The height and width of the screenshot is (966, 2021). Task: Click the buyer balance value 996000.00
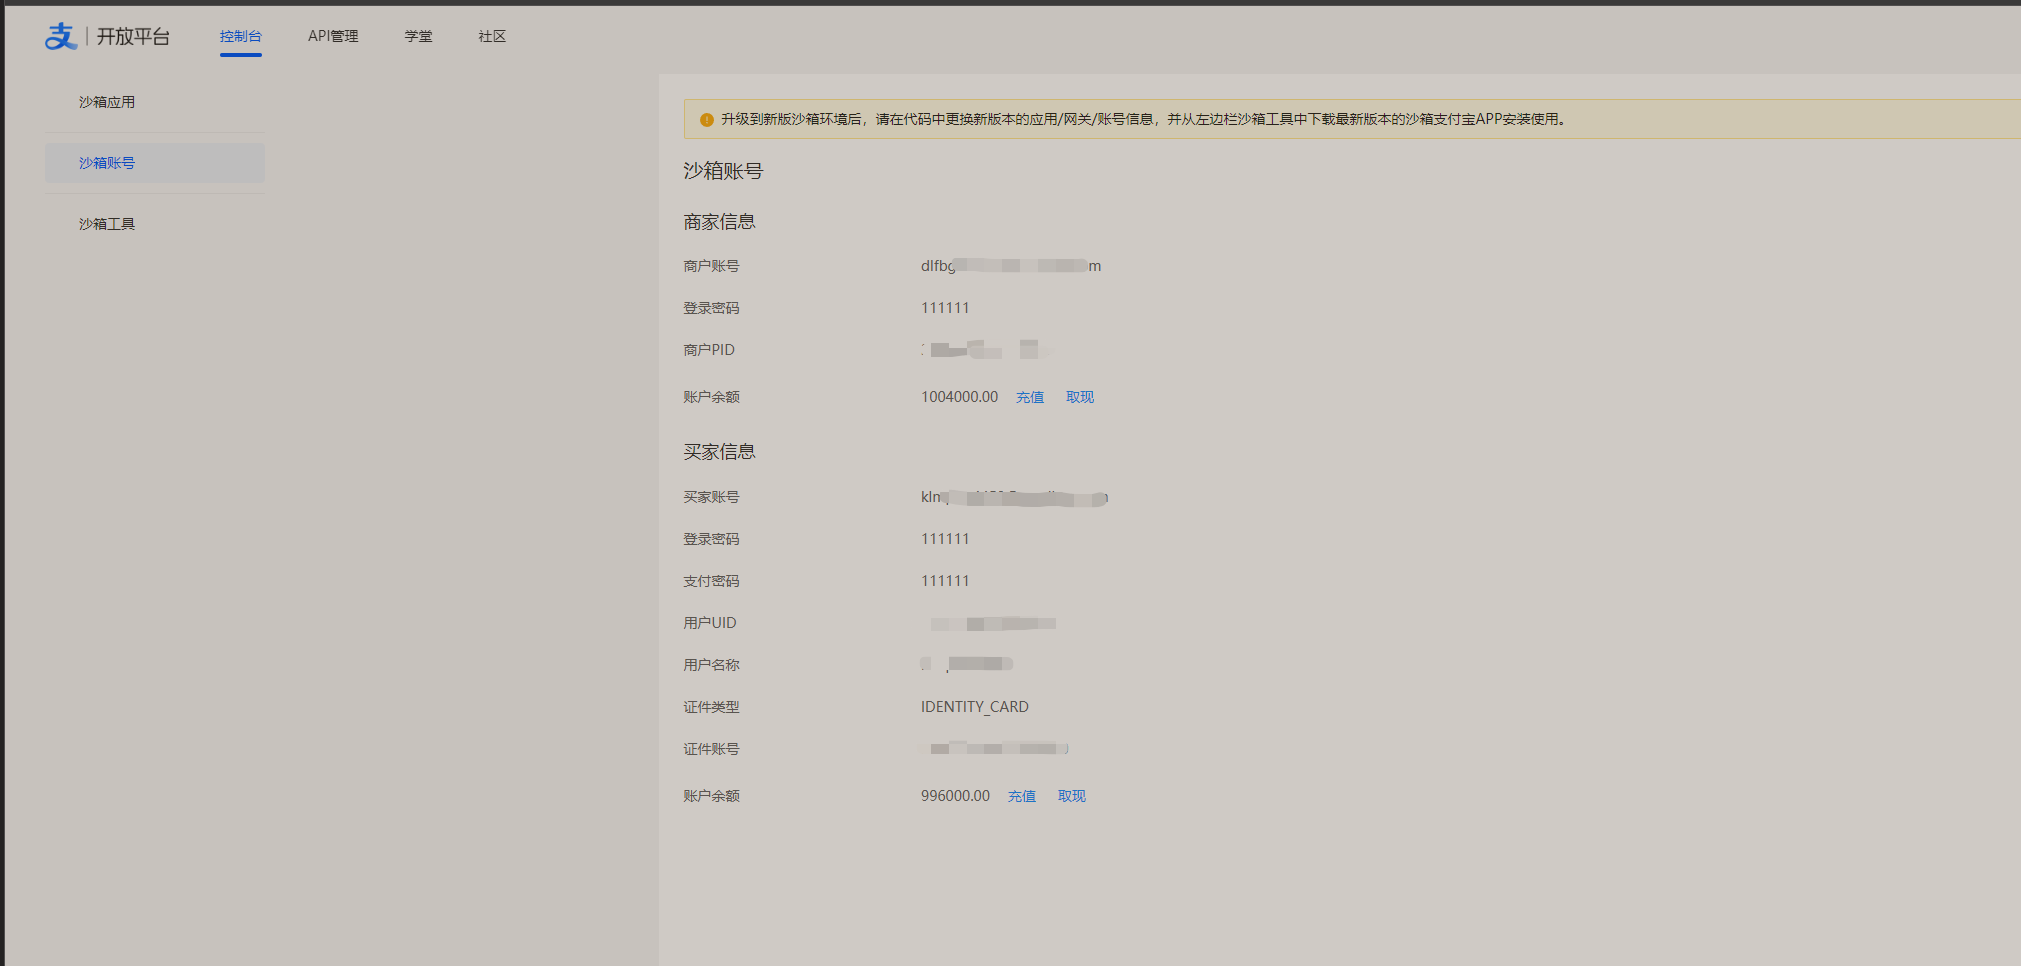click(955, 796)
